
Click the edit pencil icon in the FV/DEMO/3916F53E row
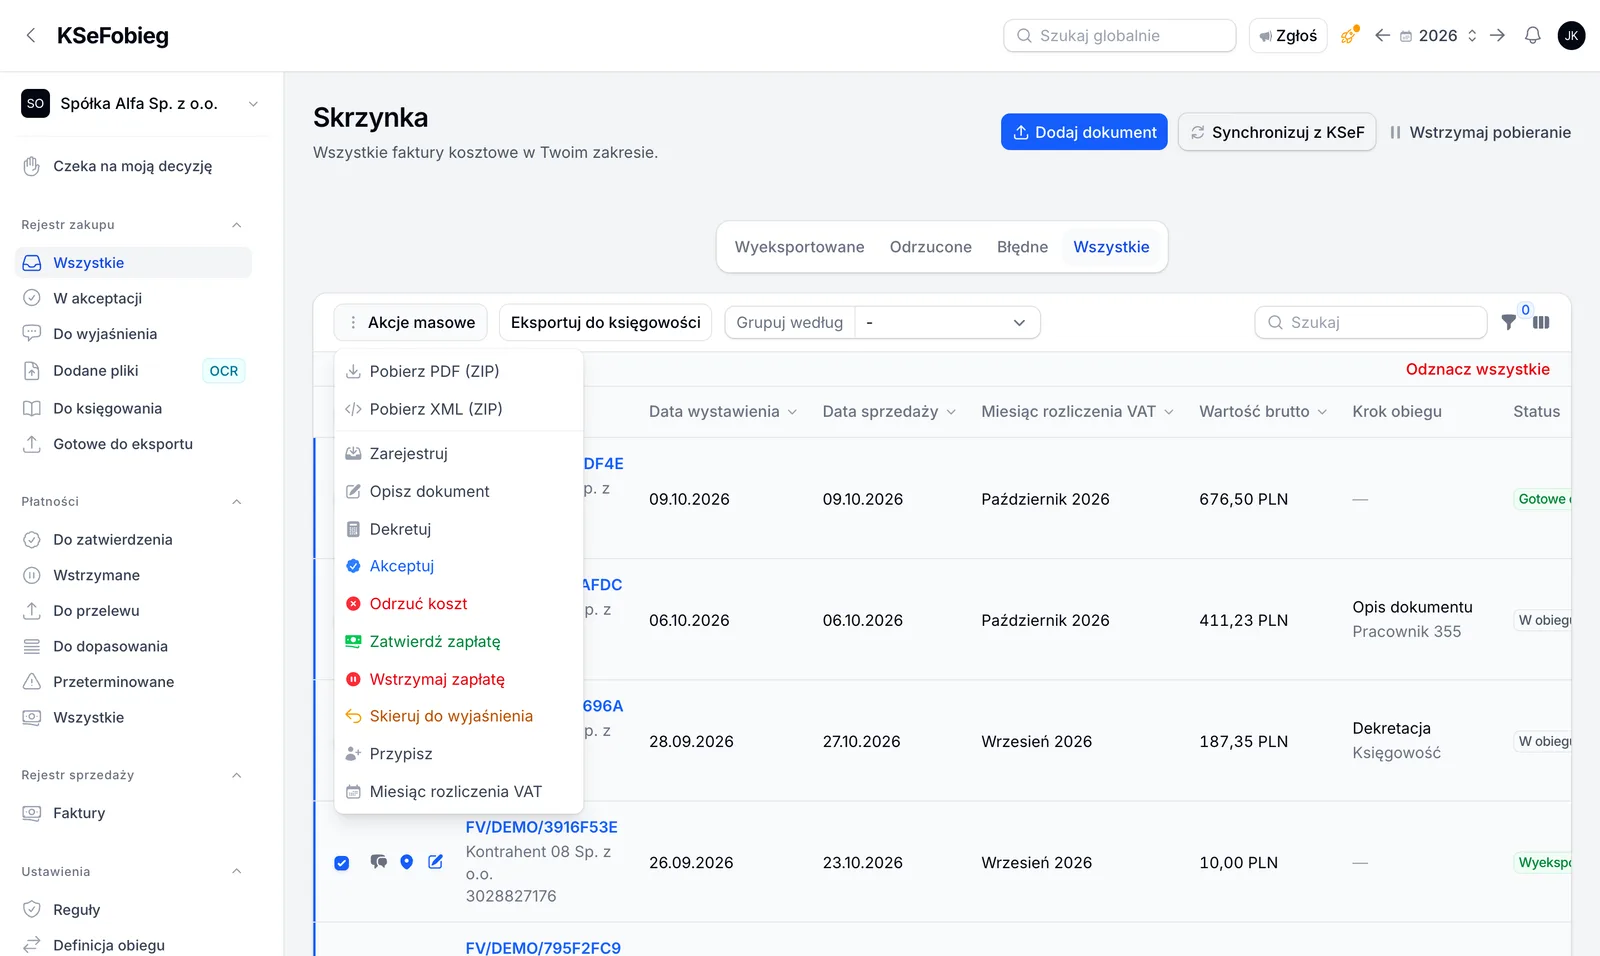tap(436, 862)
